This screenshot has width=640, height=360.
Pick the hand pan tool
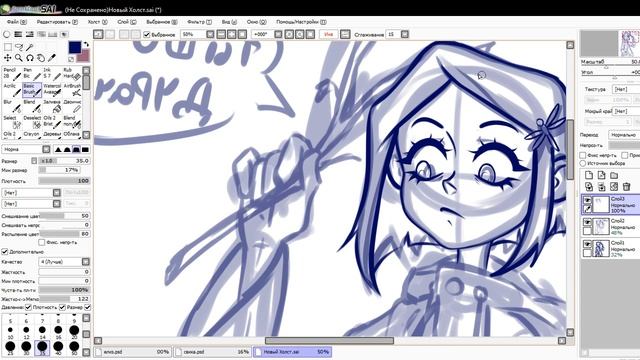click(41, 58)
